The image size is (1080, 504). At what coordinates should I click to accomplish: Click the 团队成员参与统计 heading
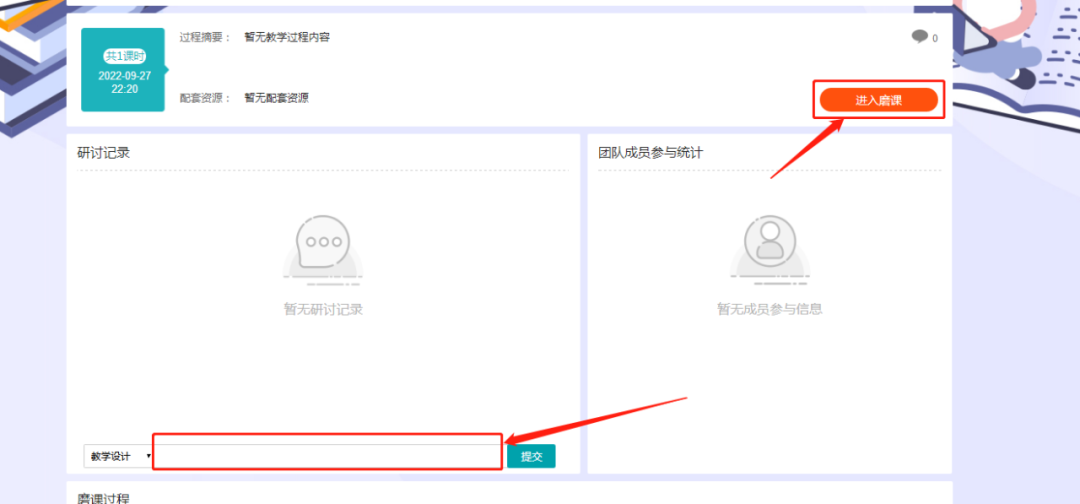(x=650, y=153)
